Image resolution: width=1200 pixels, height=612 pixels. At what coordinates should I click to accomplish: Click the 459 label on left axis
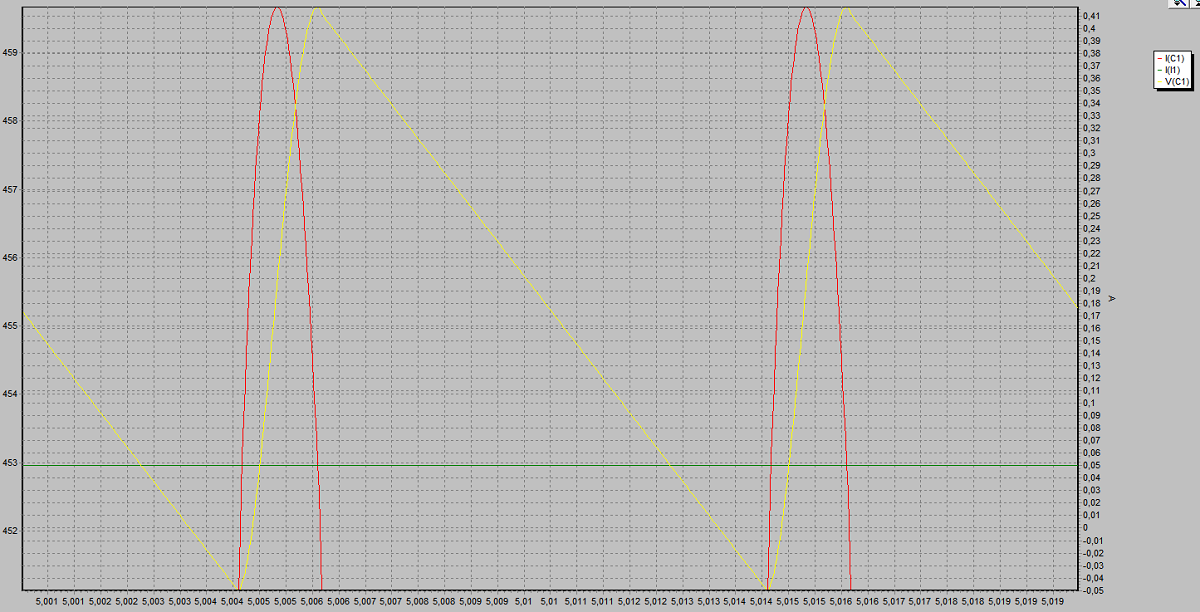[10, 52]
